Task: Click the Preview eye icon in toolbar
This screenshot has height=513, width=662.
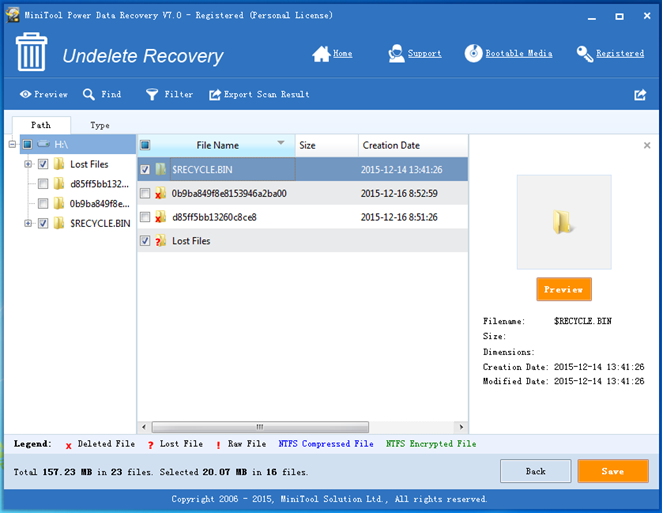Action: (x=26, y=94)
